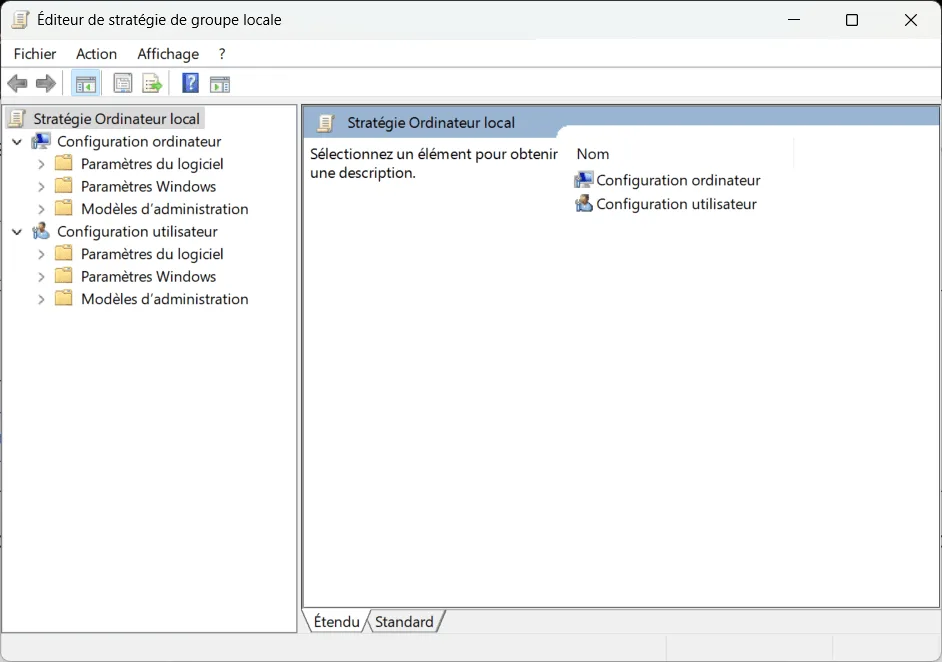
Task: Click the user icon of Configuration utilisateur in tree
Action: (41, 231)
